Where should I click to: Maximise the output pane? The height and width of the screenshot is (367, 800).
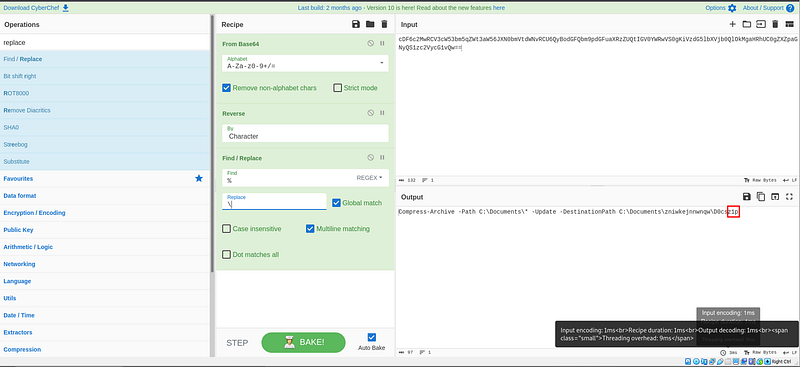click(789, 197)
